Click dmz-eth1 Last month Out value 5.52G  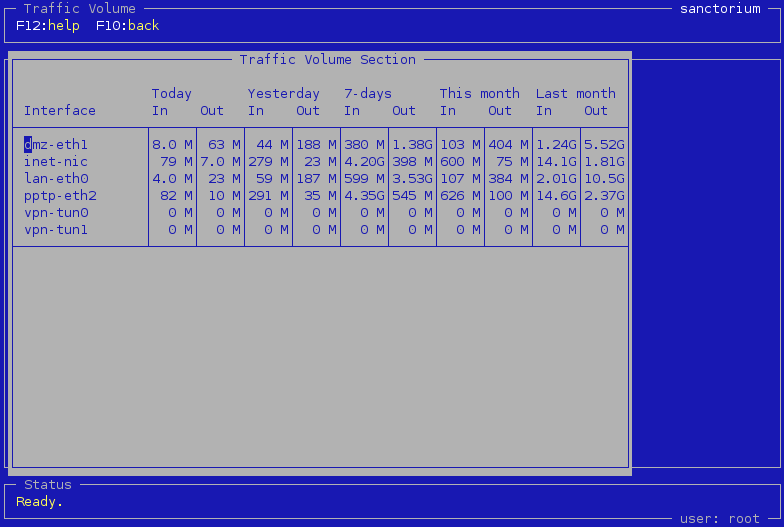pyautogui.click(x=604, y=145)
